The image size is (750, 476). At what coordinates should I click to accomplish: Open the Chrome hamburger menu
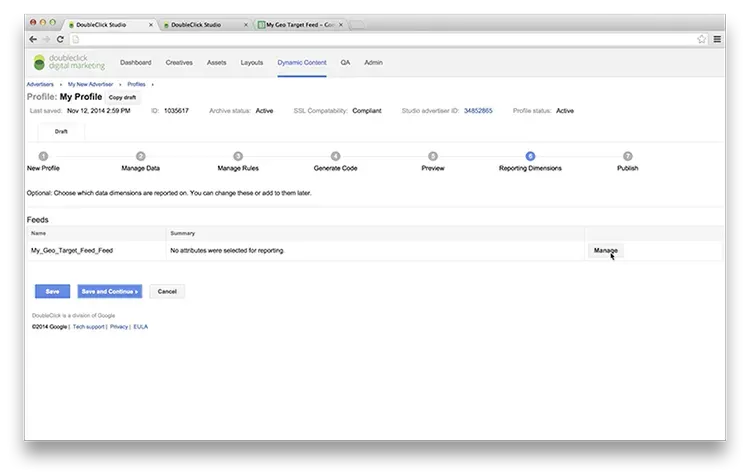tap(717, 39)
